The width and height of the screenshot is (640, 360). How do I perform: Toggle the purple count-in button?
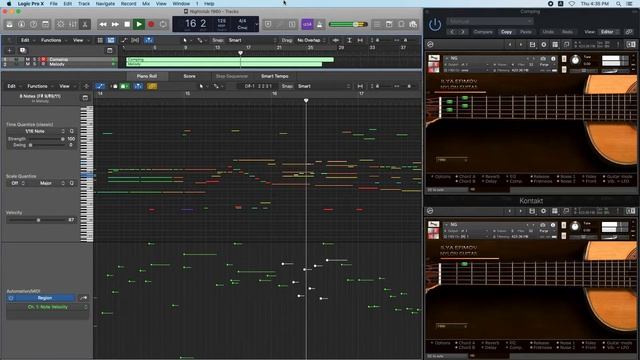(x=307, y=24)
